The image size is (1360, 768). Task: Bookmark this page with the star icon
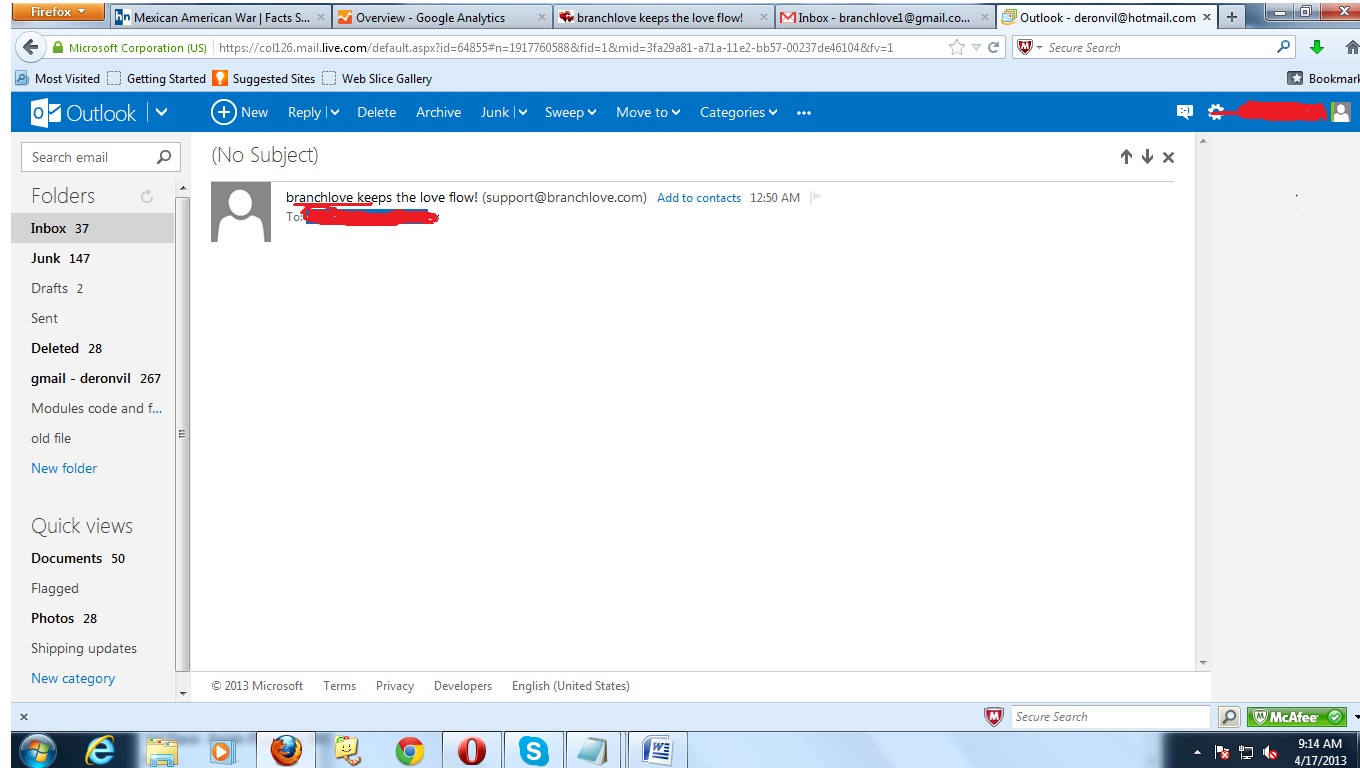[x=957, y=47]
